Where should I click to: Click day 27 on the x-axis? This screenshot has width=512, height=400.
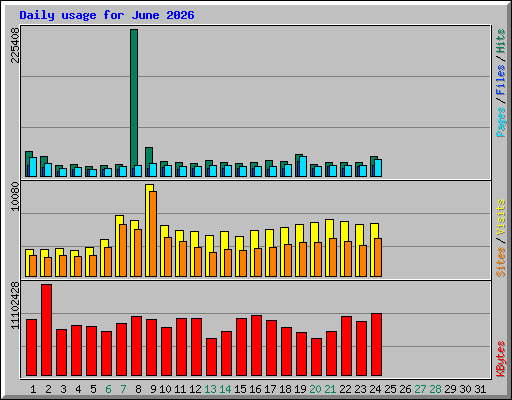point(420,389)
